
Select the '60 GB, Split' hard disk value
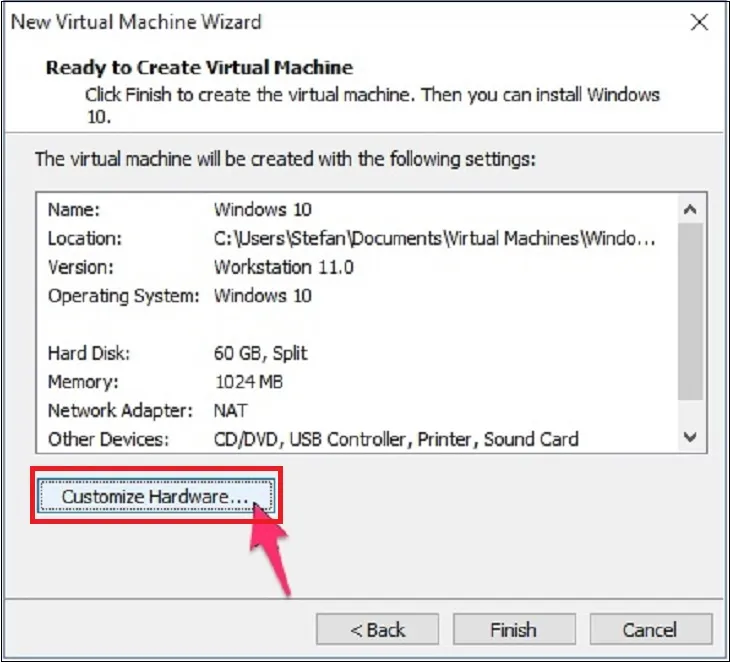point(260,353)
